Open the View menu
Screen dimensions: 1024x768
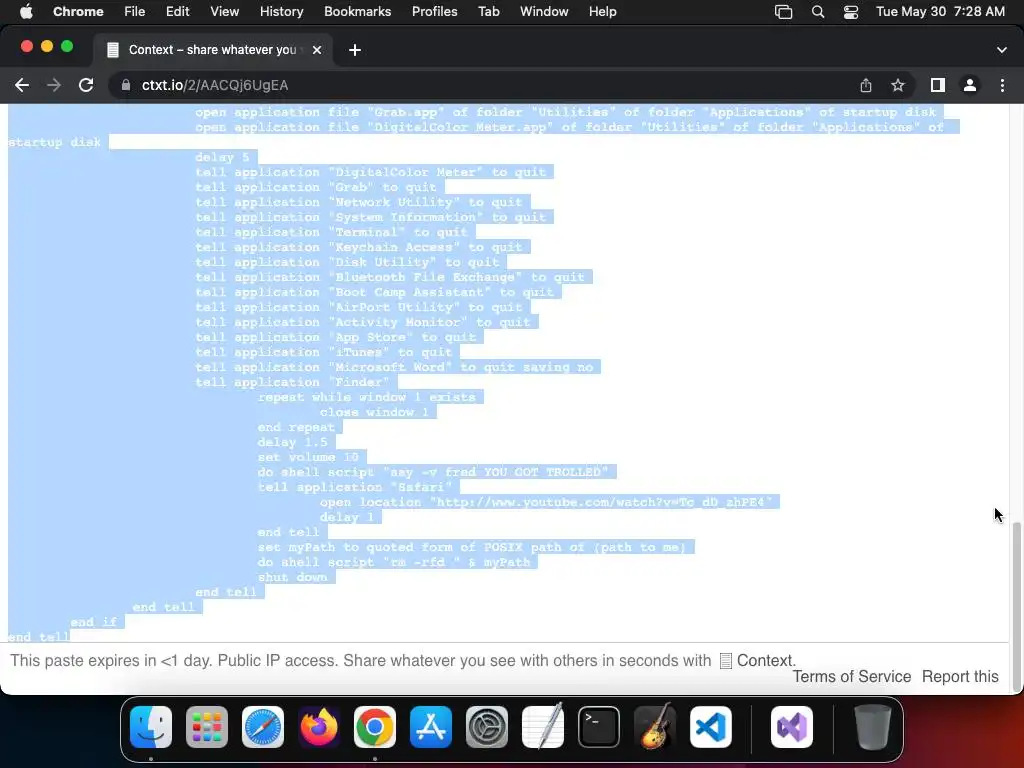point(224,11)
